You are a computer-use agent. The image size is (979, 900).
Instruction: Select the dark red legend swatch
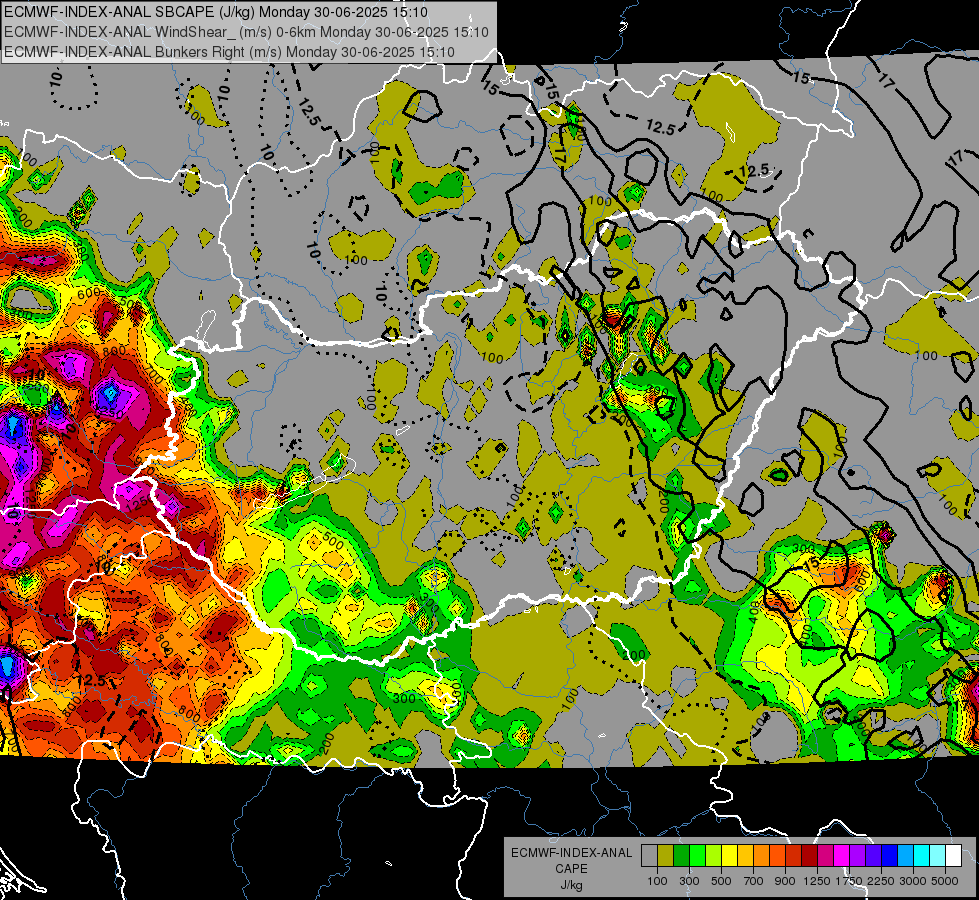click(809, 856)
